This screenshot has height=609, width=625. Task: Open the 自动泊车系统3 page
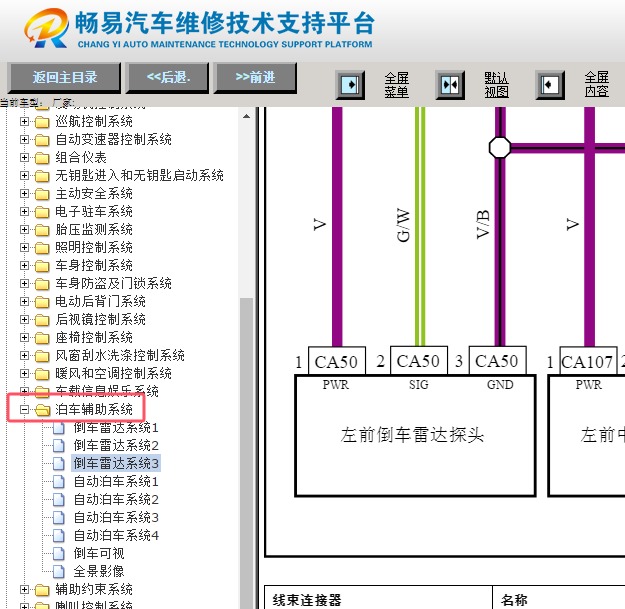116,517
